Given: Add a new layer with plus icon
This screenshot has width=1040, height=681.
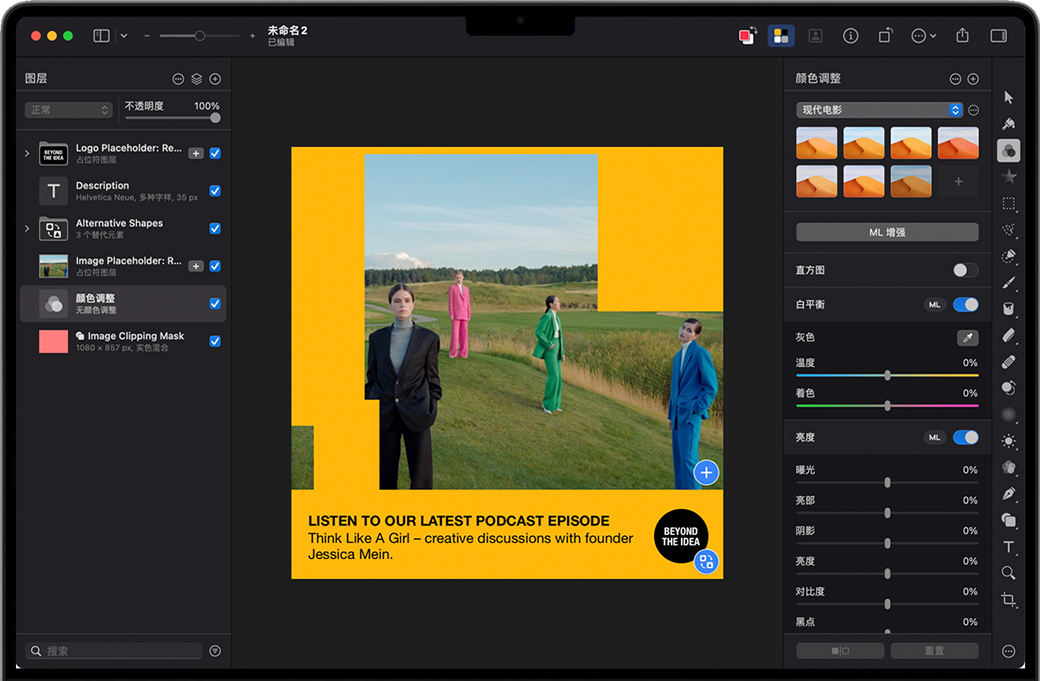Looking at the screenshot, I should coord(215,78).
